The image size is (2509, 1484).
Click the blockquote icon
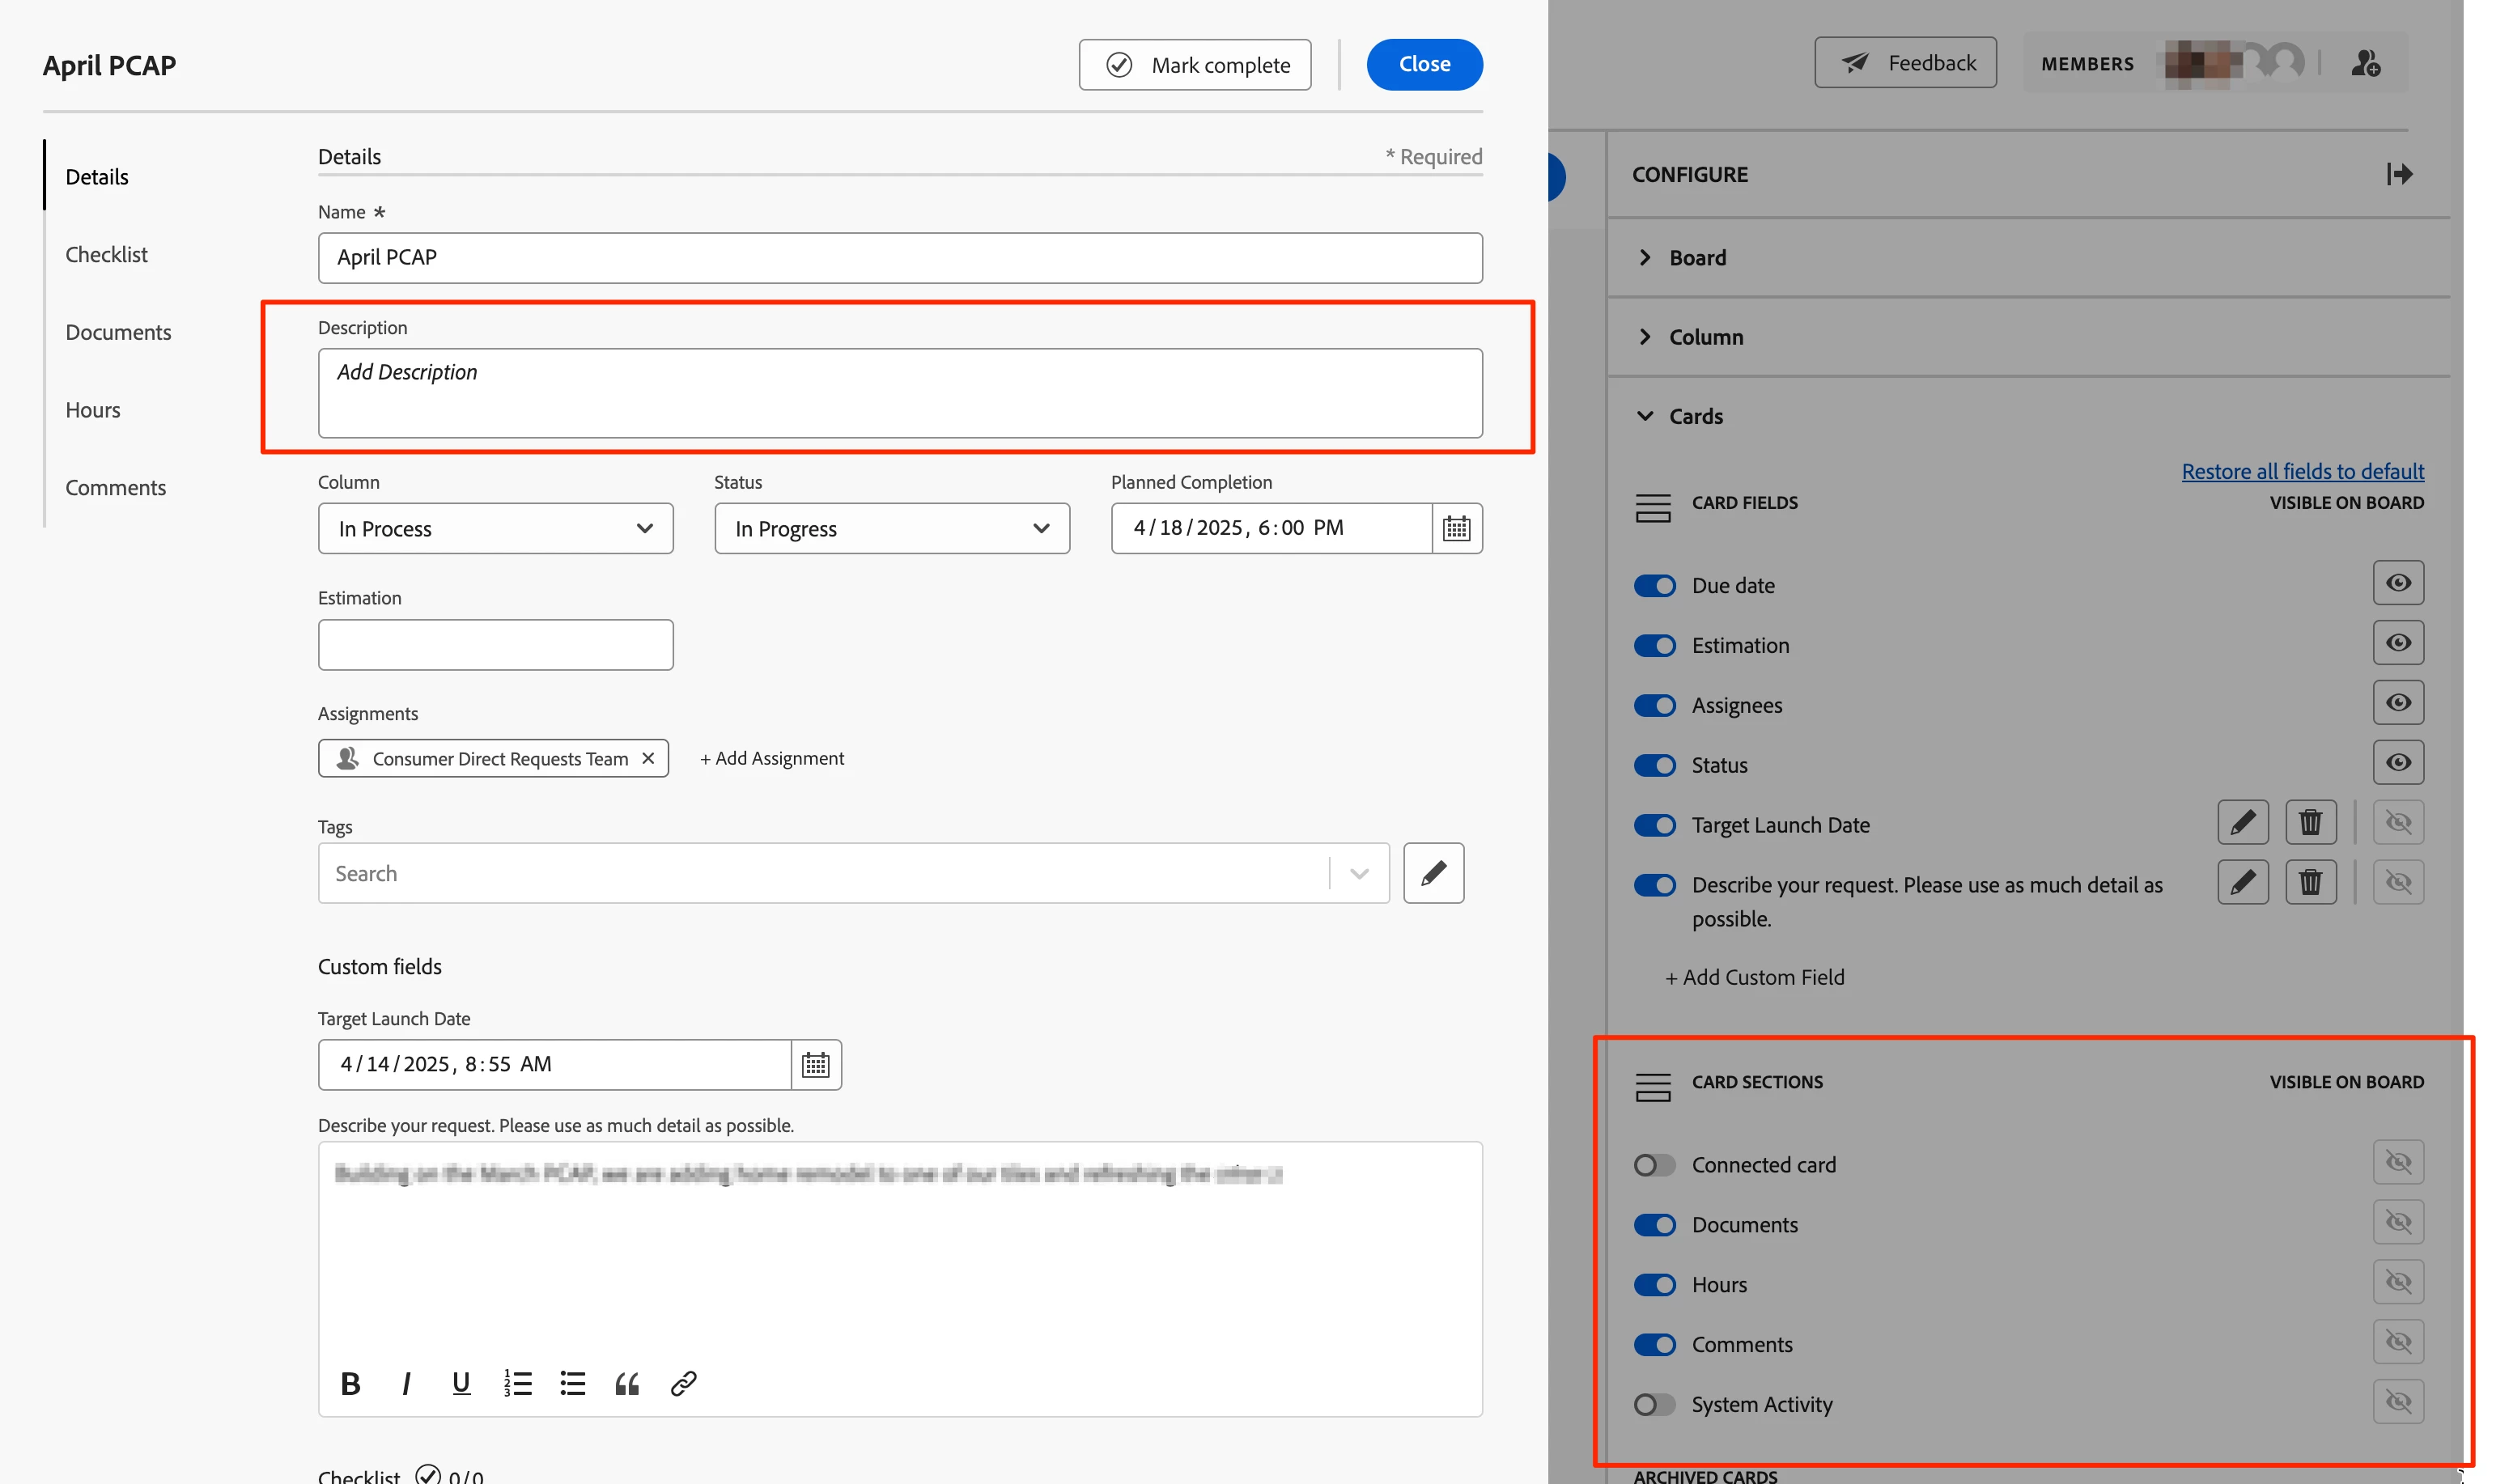627,1383
